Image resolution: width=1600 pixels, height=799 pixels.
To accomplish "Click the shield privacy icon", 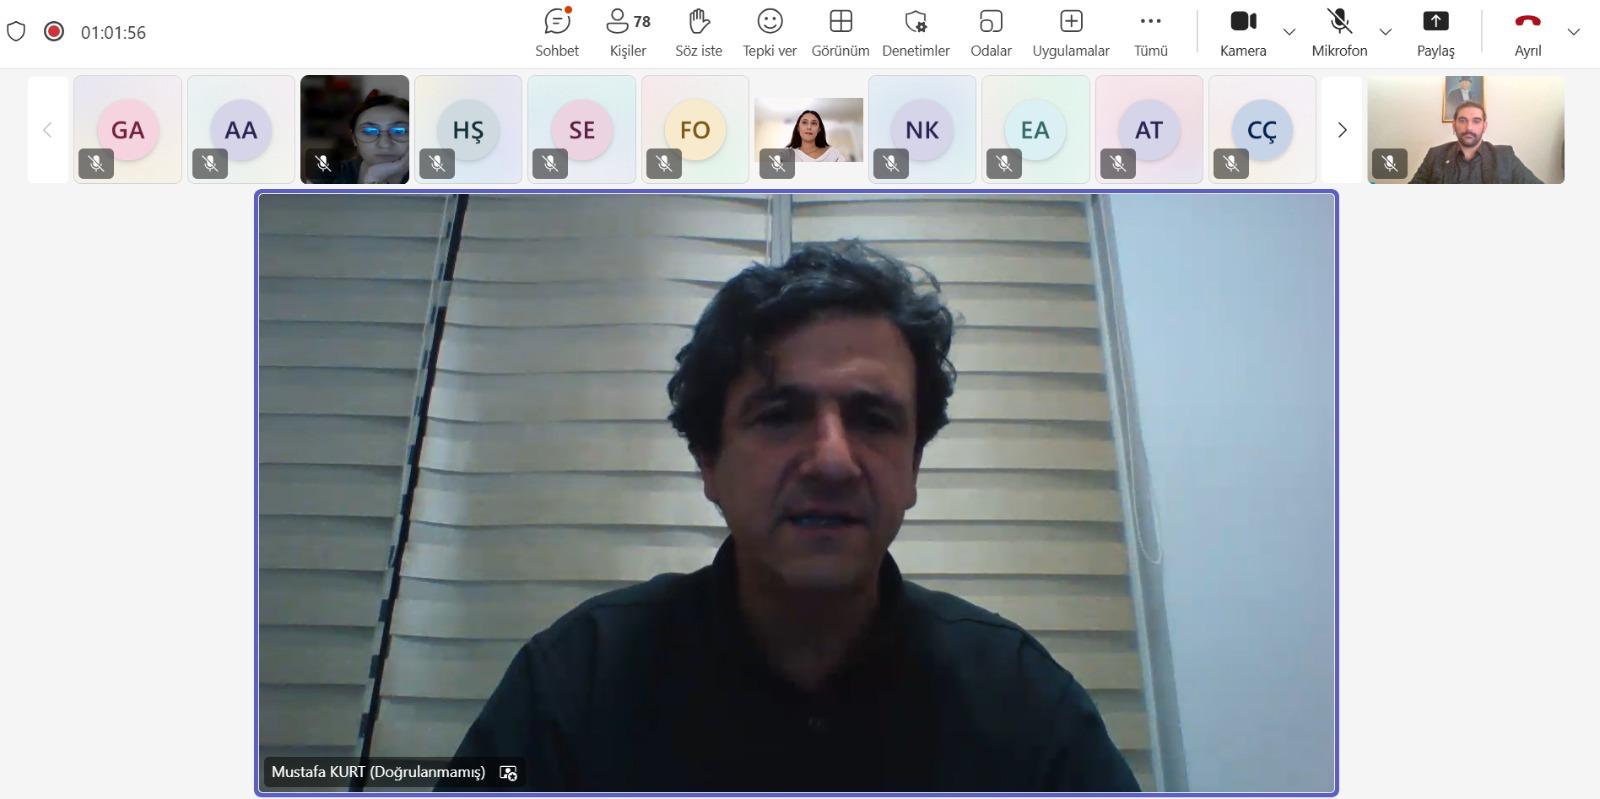I will coord(16,32).
